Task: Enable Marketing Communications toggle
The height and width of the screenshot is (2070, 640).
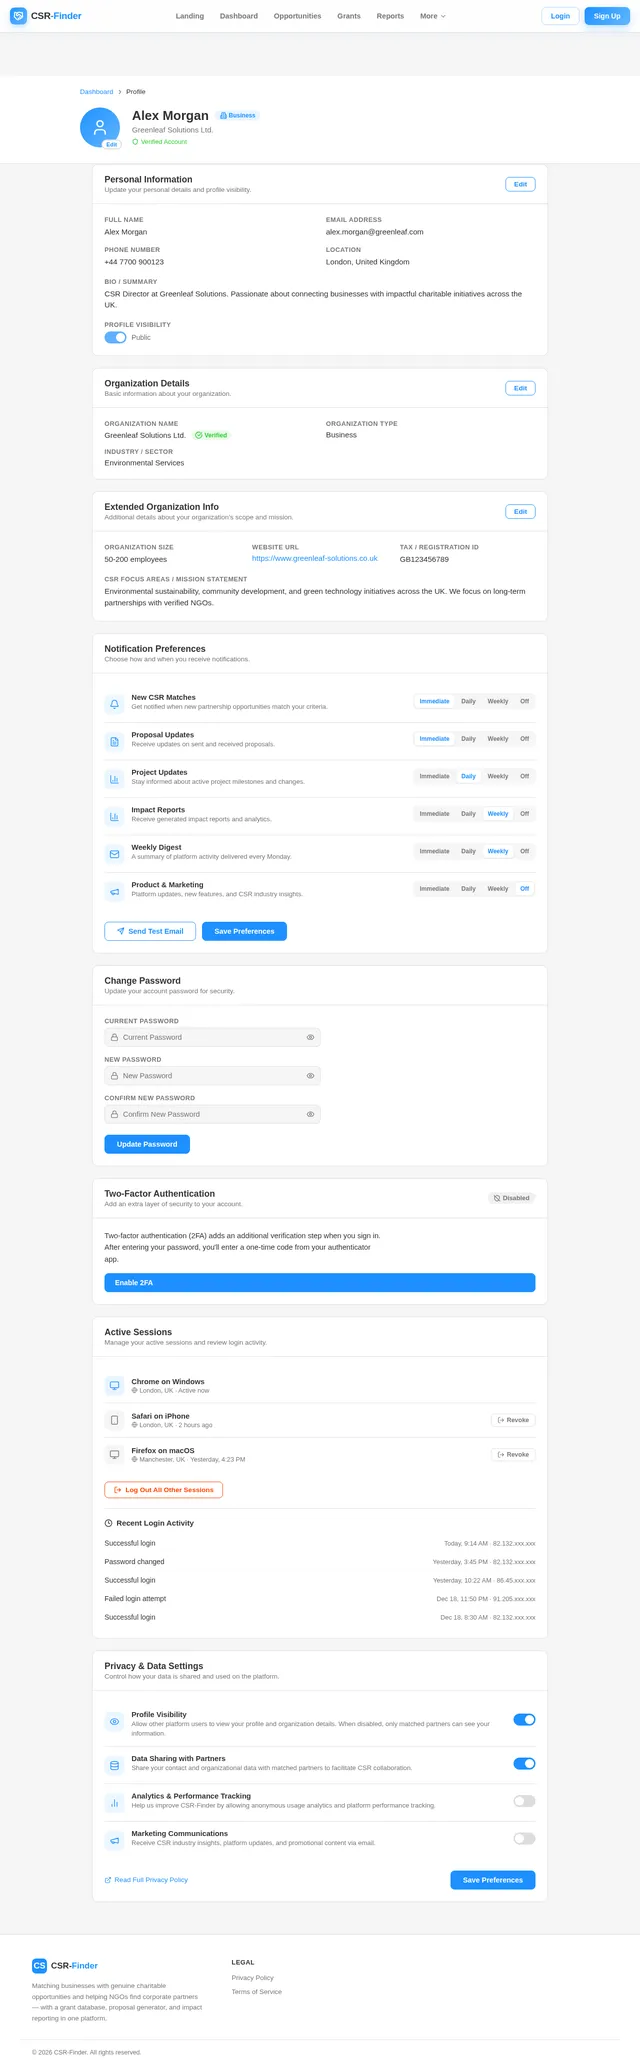Action: pos(524,1838)
